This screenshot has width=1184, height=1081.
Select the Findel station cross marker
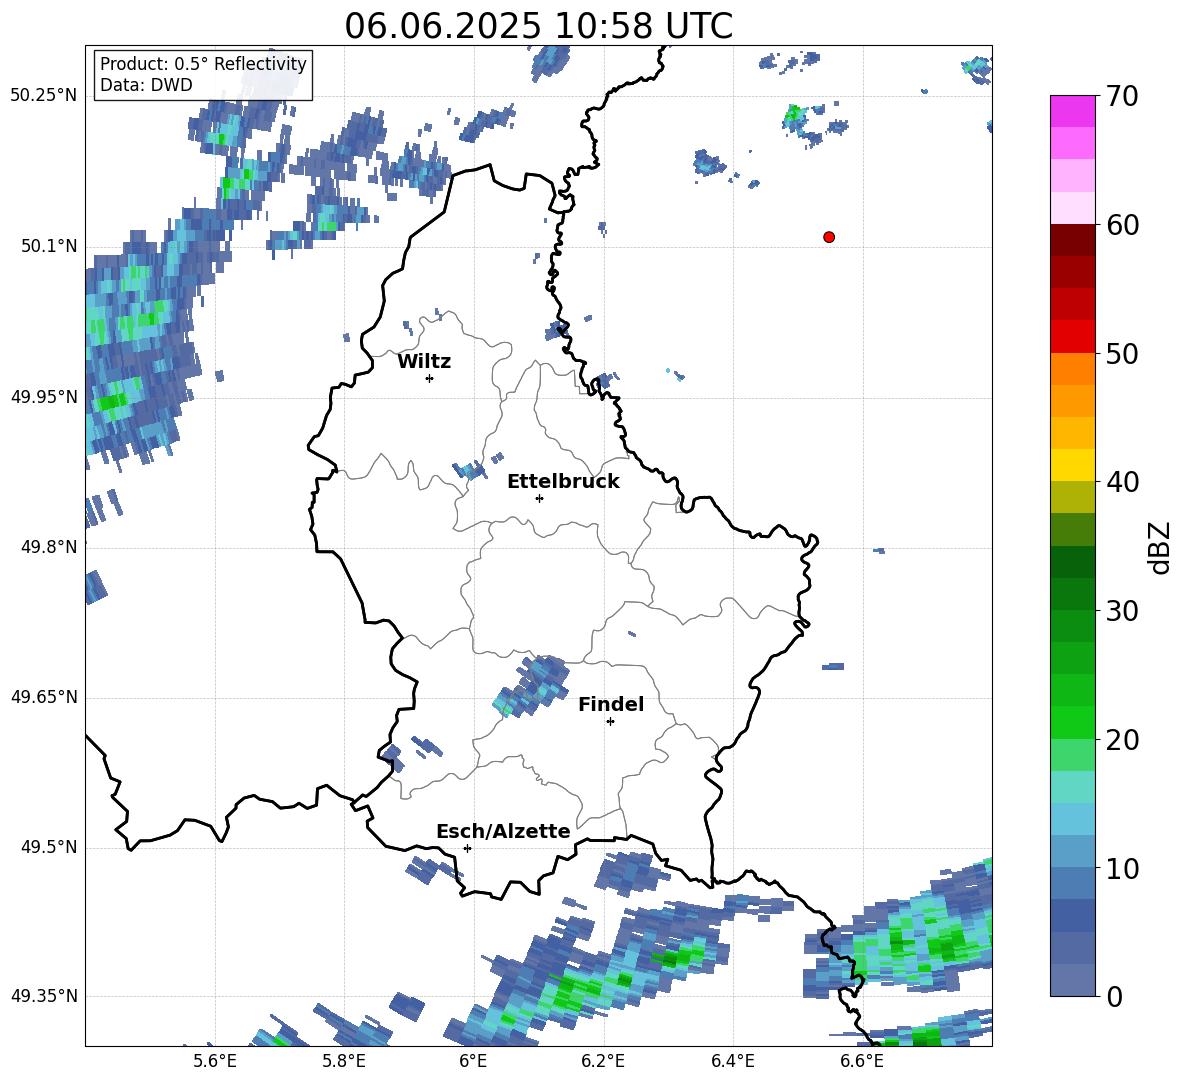[610, 722]
